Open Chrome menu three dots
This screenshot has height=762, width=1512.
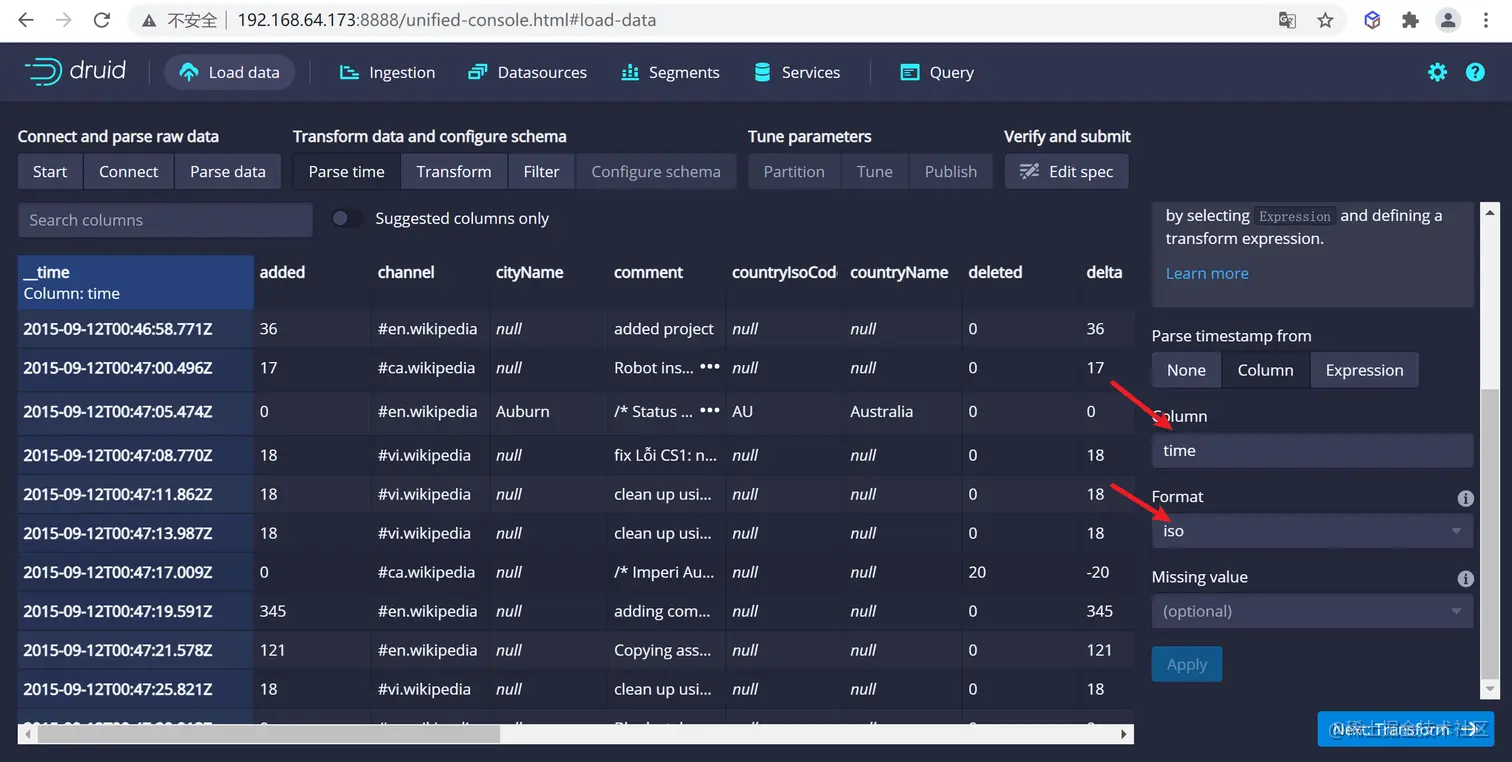pyautogui.click(x=1486, y=20)
